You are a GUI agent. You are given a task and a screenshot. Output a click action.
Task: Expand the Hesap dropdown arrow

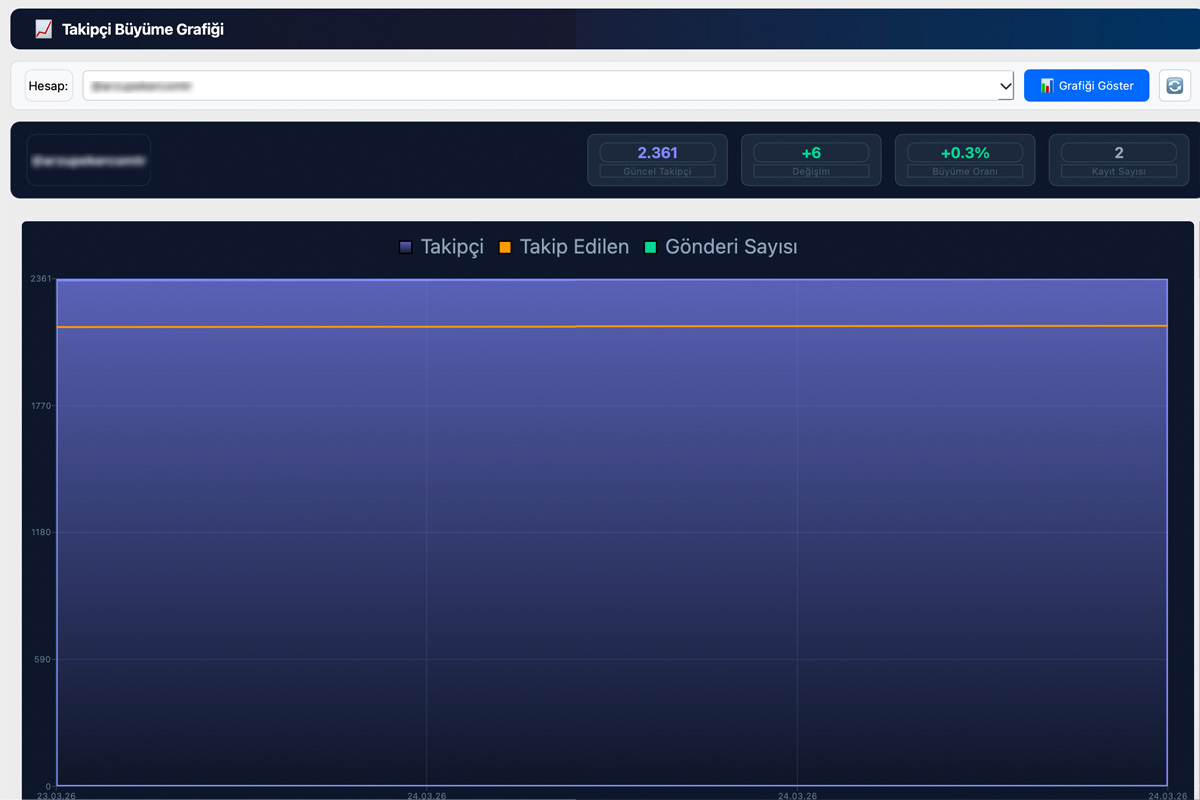pos(1005,87)
